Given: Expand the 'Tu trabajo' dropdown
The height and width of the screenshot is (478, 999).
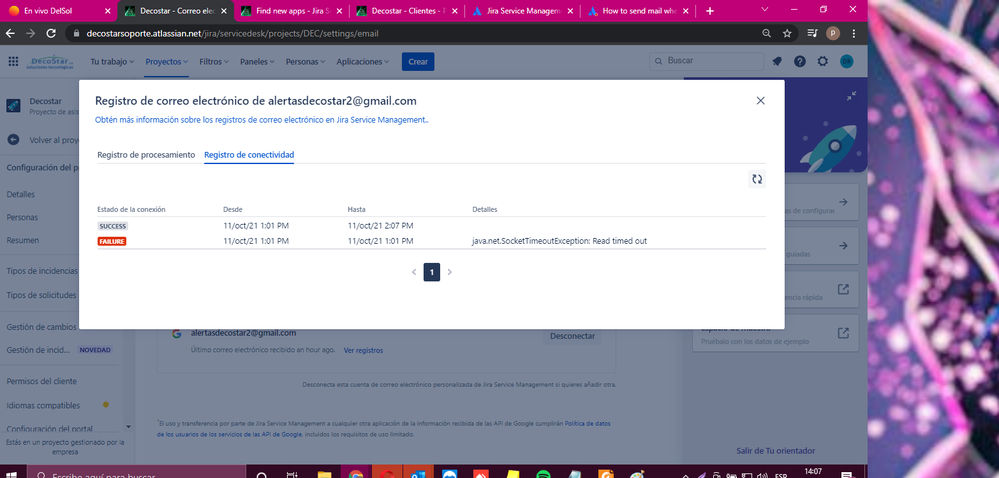Looking at the screenshot, I should coord(112,62).
